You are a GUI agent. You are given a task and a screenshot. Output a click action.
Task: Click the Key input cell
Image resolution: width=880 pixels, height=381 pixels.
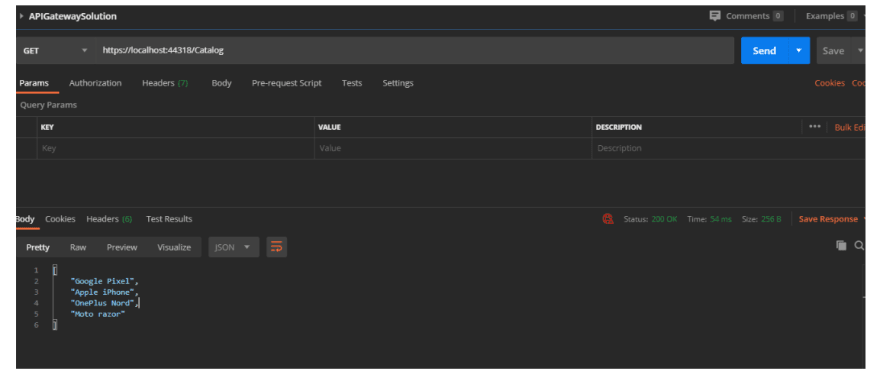[176, 148]
